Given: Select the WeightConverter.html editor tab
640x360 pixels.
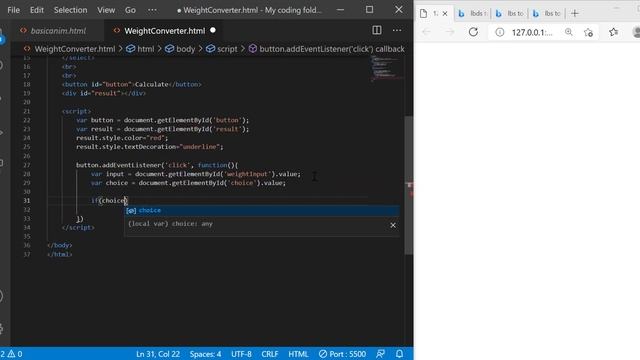Looking at the screenshot, I should (164, 31).
